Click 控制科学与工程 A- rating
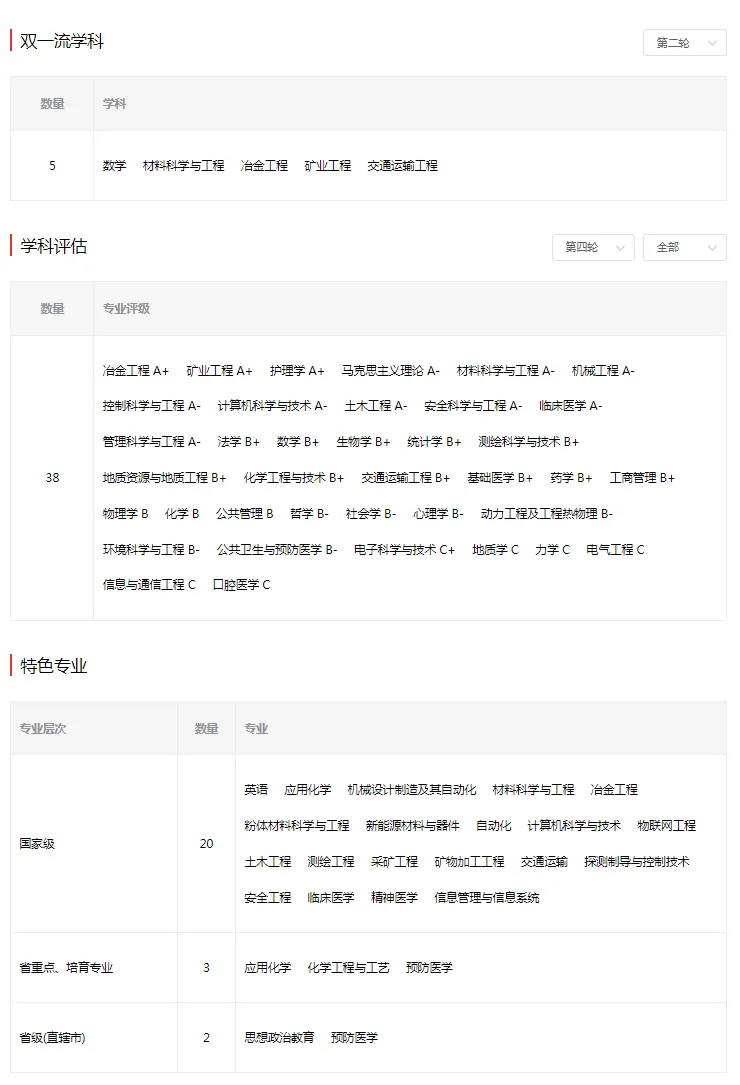The height and width of the screenshot is (1085, 740). [152, 405]
